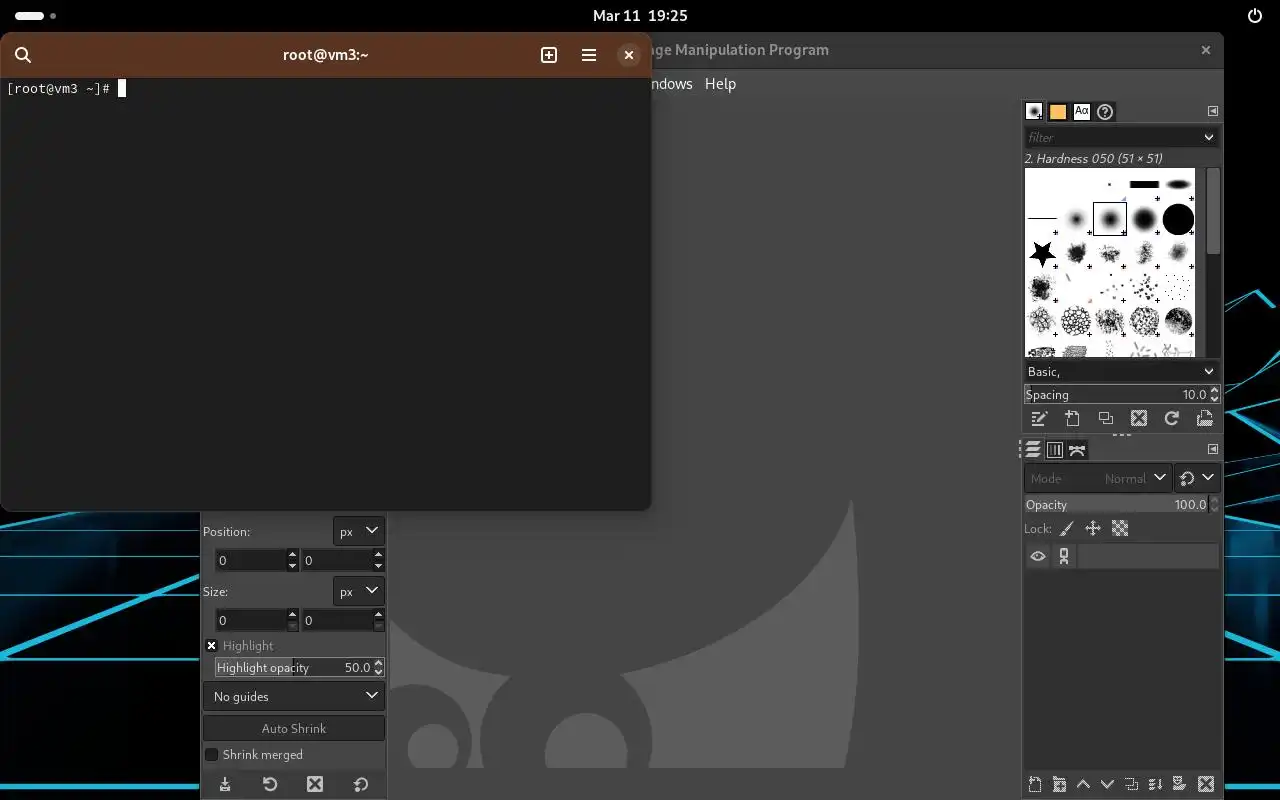Increase brush Spacing with the stepper
The image size is (1280, 800).
(x=1215, y=390)
